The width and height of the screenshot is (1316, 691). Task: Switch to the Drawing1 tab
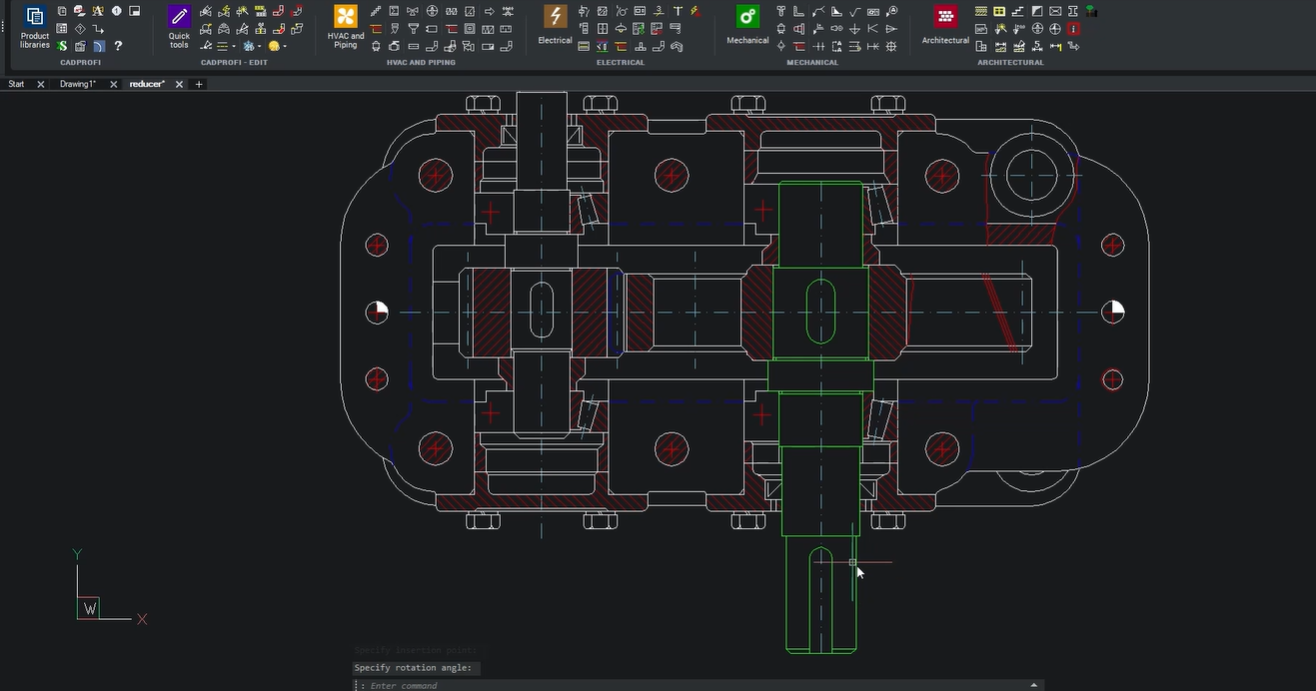(77, 84)
